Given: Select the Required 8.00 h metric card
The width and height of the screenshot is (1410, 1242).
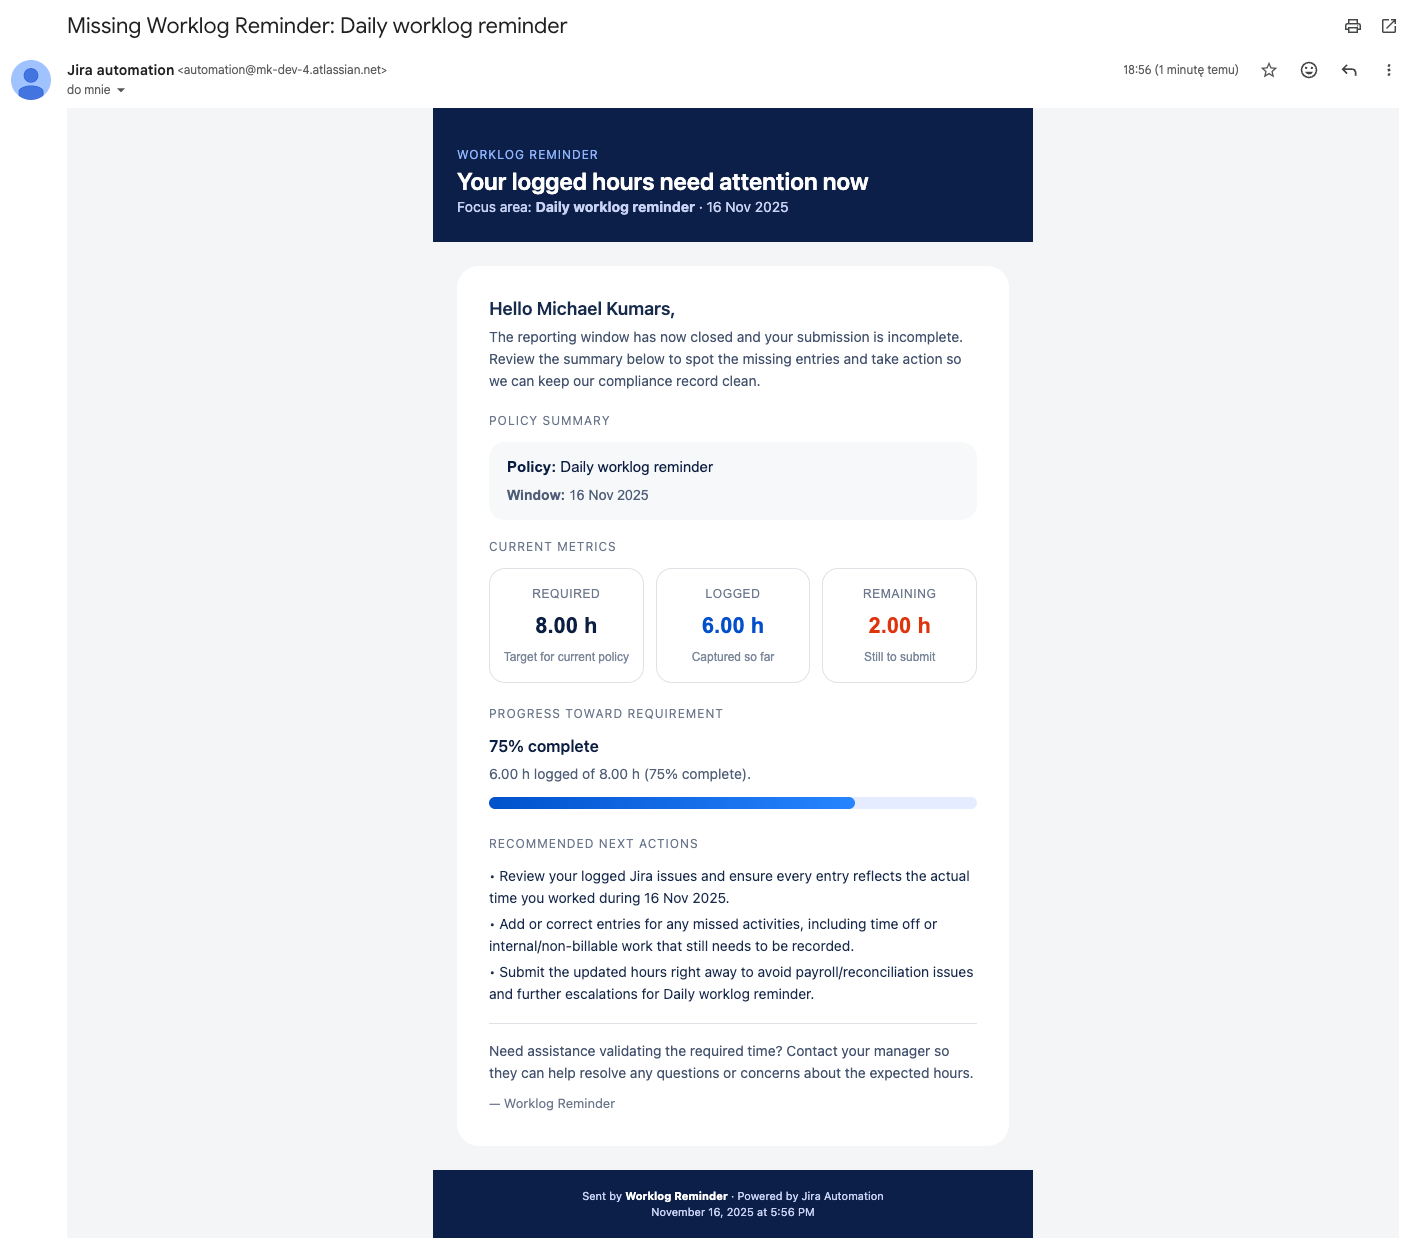Looking at the screenshot, I should [566, 625].
